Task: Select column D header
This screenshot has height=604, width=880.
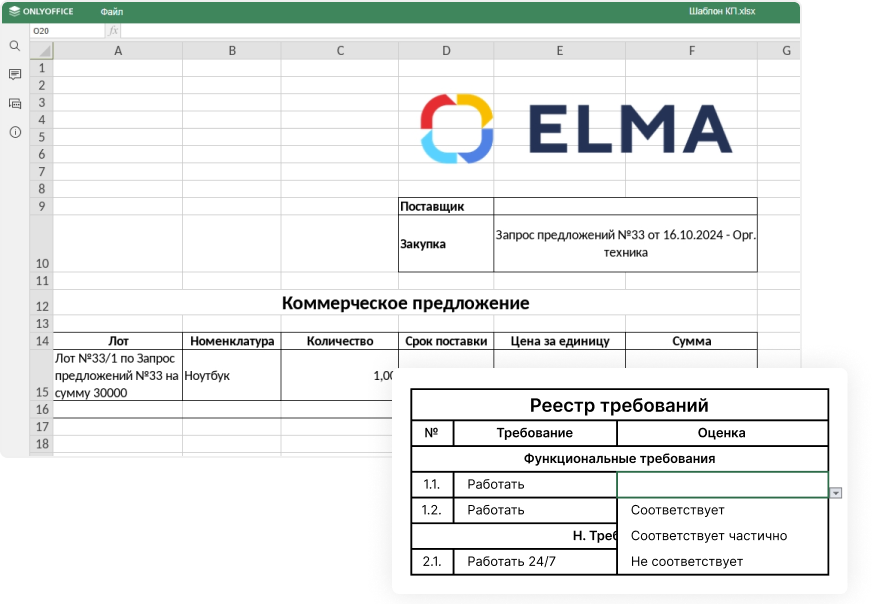Action: click(446, 51)
